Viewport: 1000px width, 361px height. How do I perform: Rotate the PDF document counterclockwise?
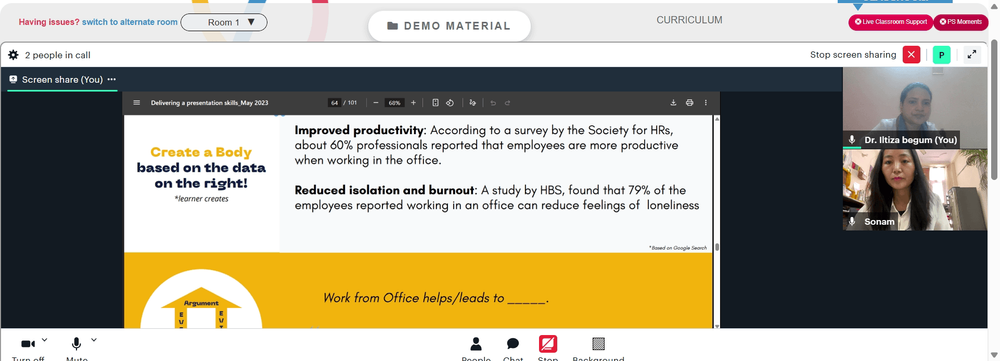(x=450, y=103)
